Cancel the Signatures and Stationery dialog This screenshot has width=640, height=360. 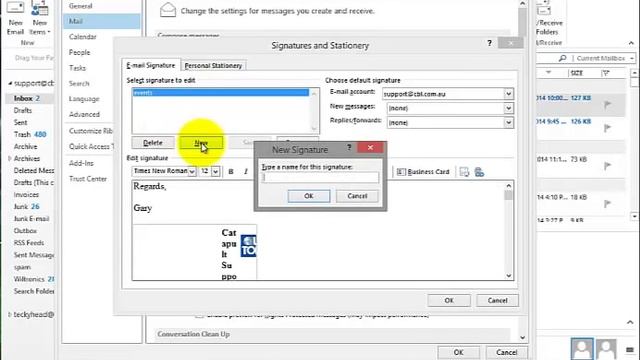click(x=497, y=300)
